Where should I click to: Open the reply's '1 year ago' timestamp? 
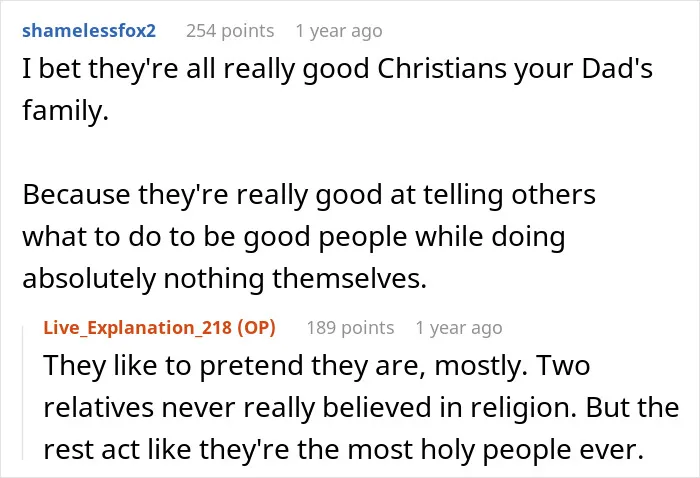tap(459, 328)
